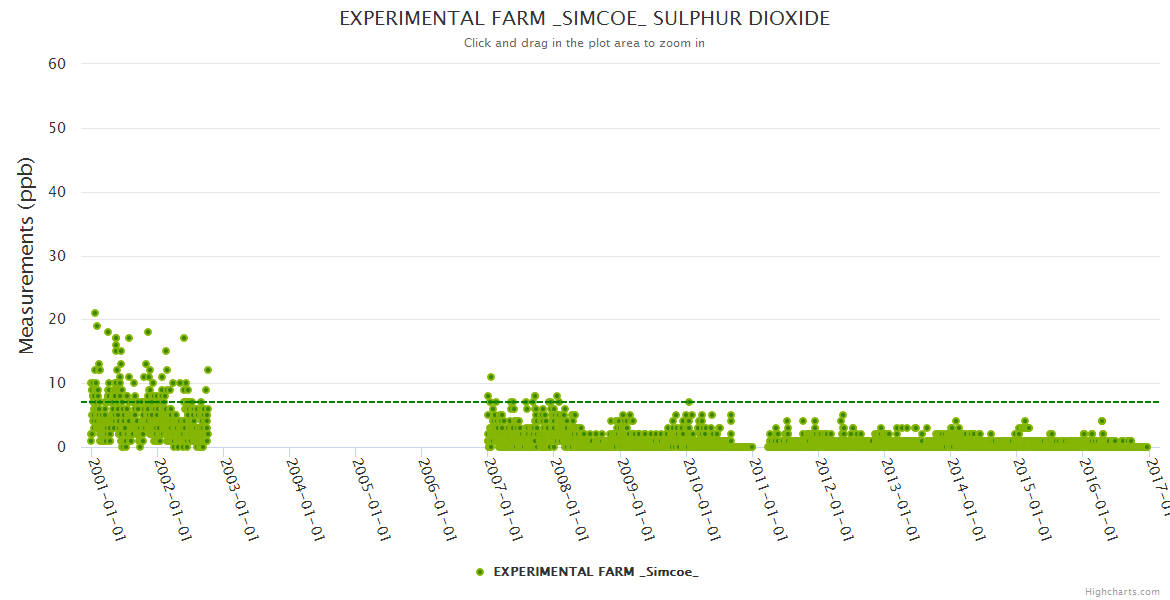Click the 10 y-axis tick label
Viewport: 1170px width, 600px height.
(57, 383)
